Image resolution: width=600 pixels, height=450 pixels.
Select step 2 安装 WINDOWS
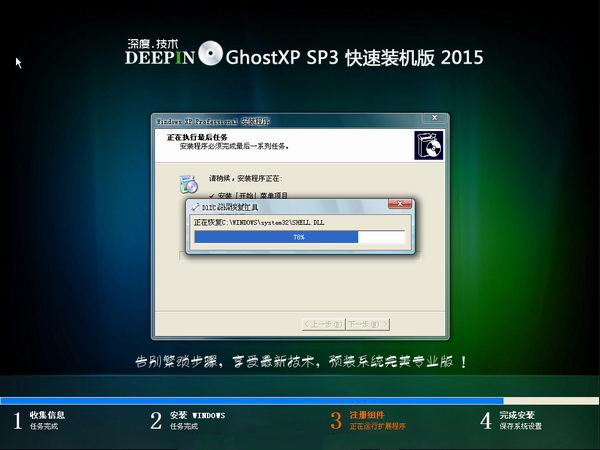188,420
